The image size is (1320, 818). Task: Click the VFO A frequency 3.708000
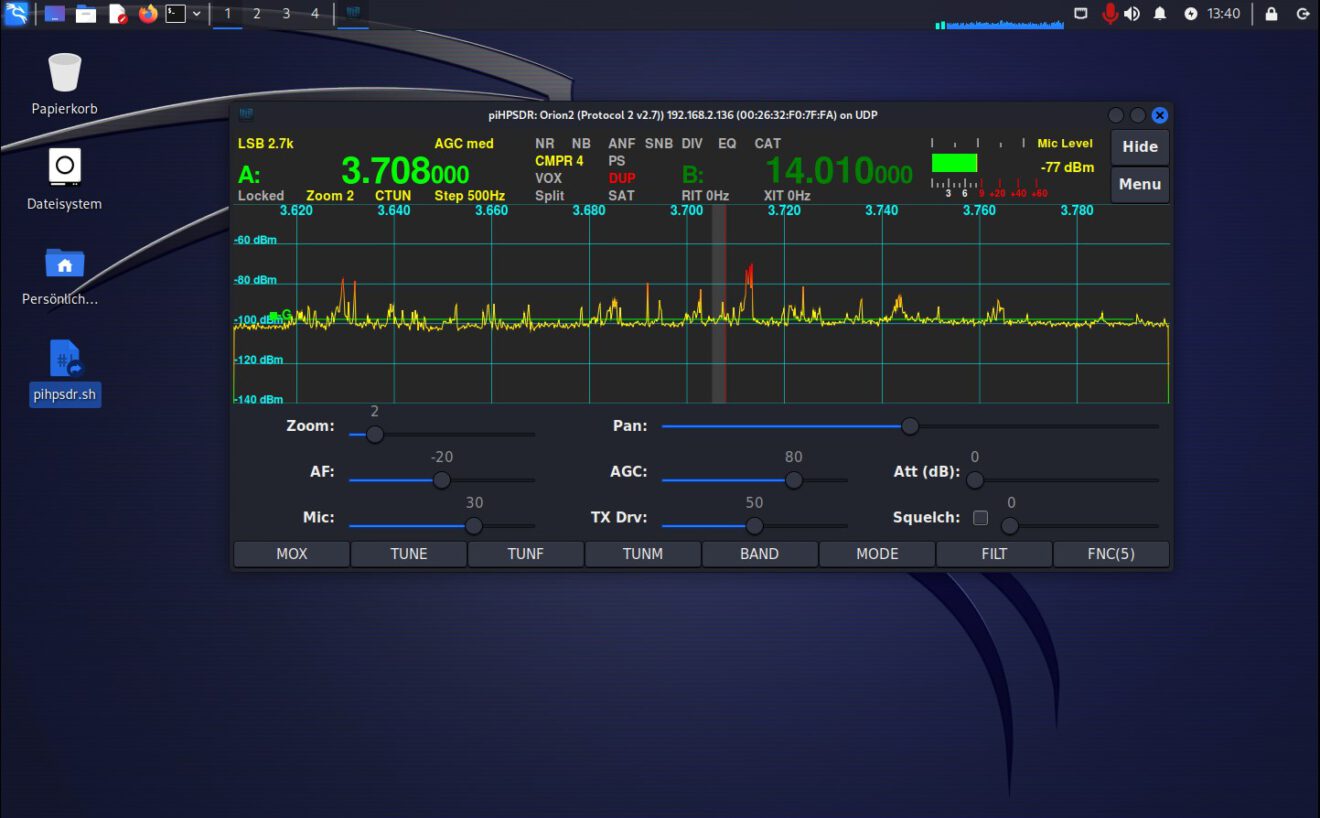tap(405, 172)
